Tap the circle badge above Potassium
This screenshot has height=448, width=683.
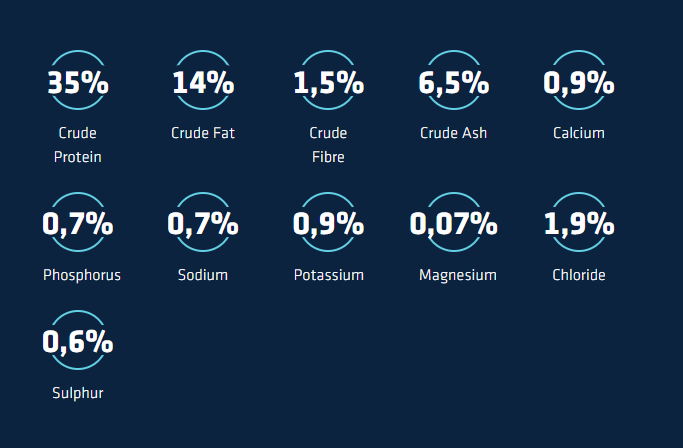tap(328, 224)
